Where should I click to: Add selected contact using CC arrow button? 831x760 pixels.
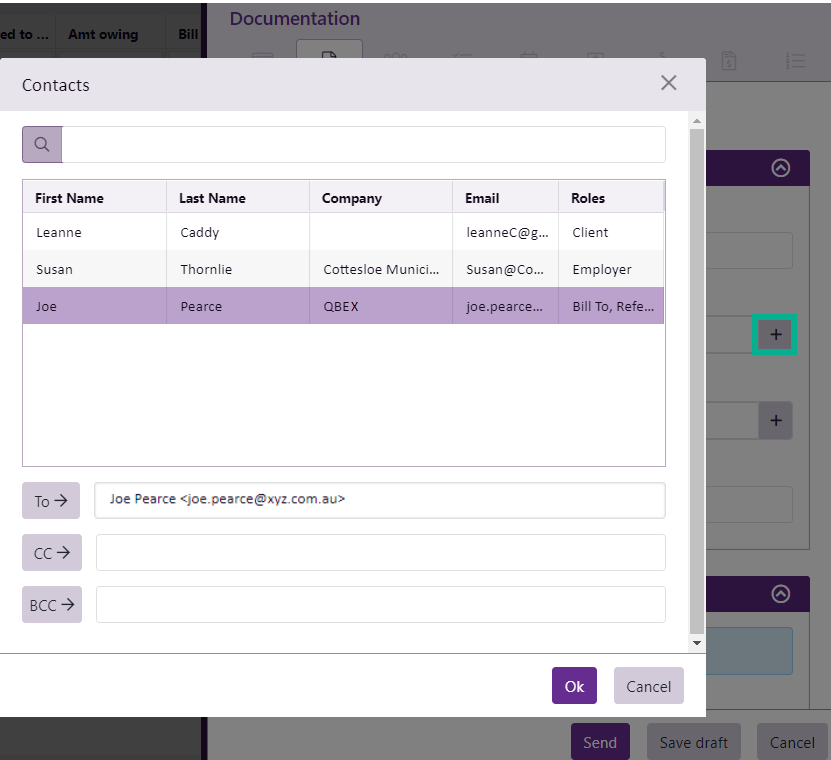(x=51, y=553)
